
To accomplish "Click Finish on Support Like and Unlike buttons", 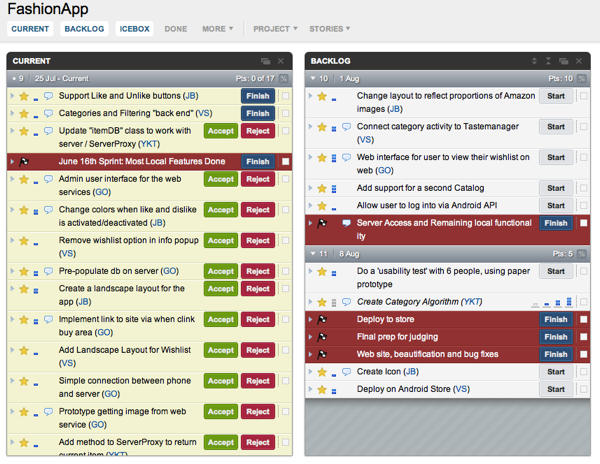I will pos(258,96).
